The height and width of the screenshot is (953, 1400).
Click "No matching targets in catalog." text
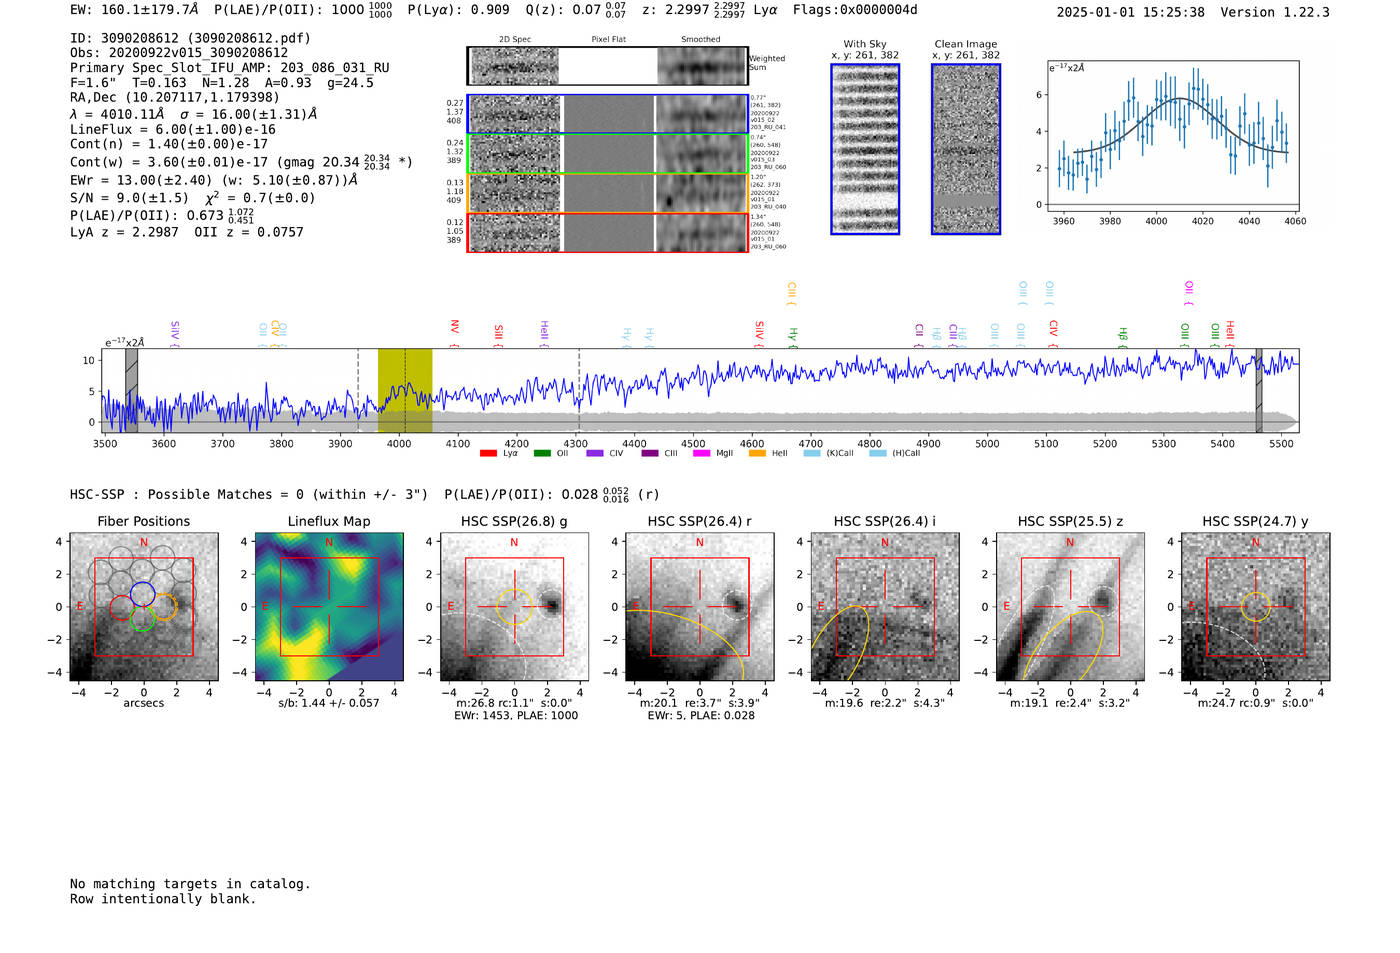190,884
